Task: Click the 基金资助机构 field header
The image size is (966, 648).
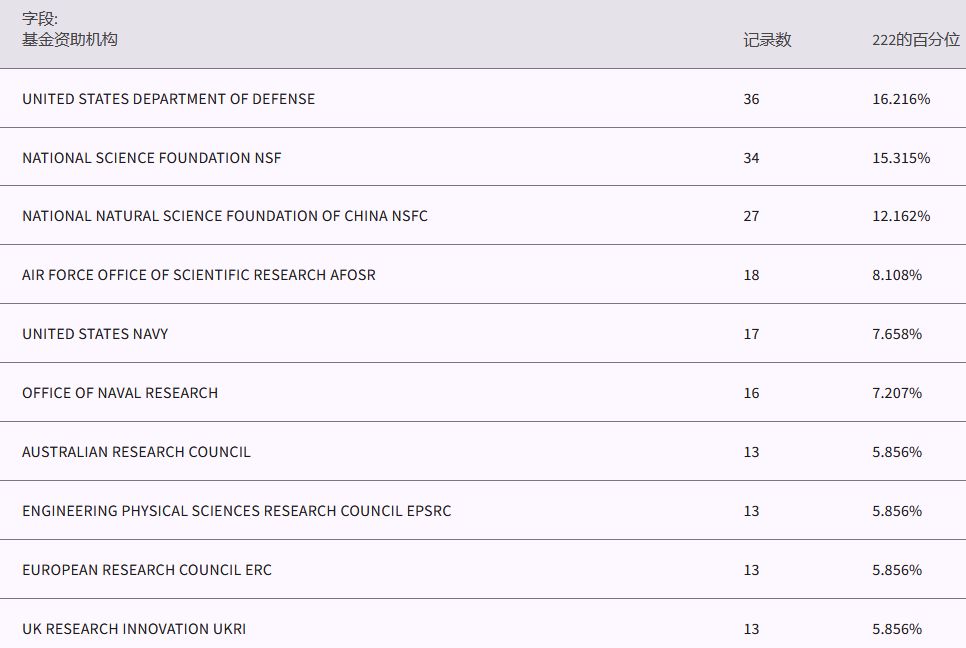Action: (x=70, y=39)
